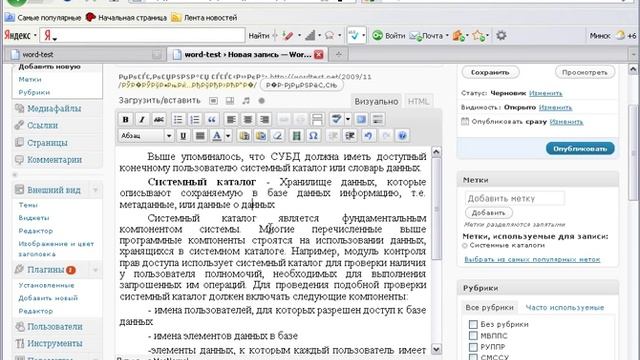Paste as plain text
Screen dimensions: 640x360
pos(244,136)
